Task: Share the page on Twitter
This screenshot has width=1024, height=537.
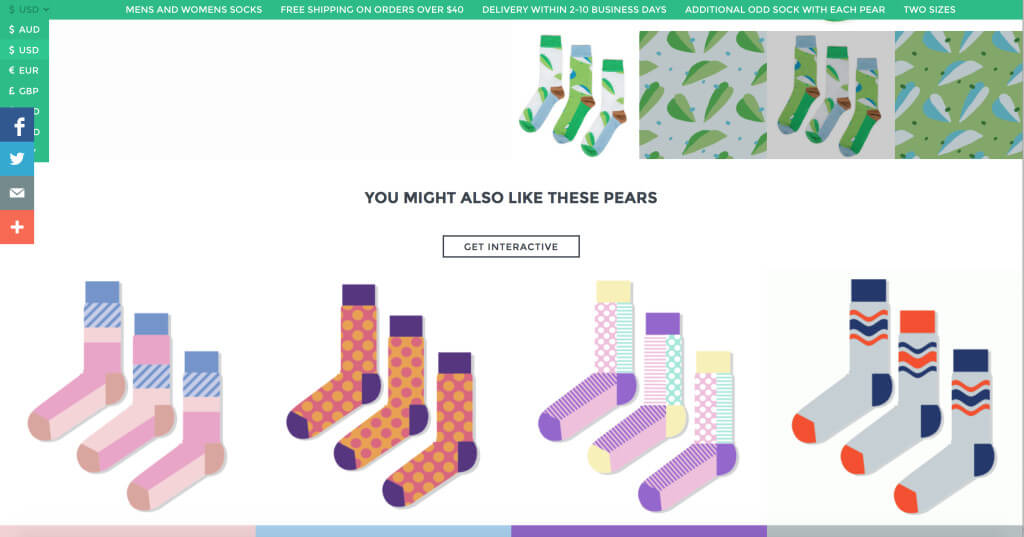Action: coord(17,159)
